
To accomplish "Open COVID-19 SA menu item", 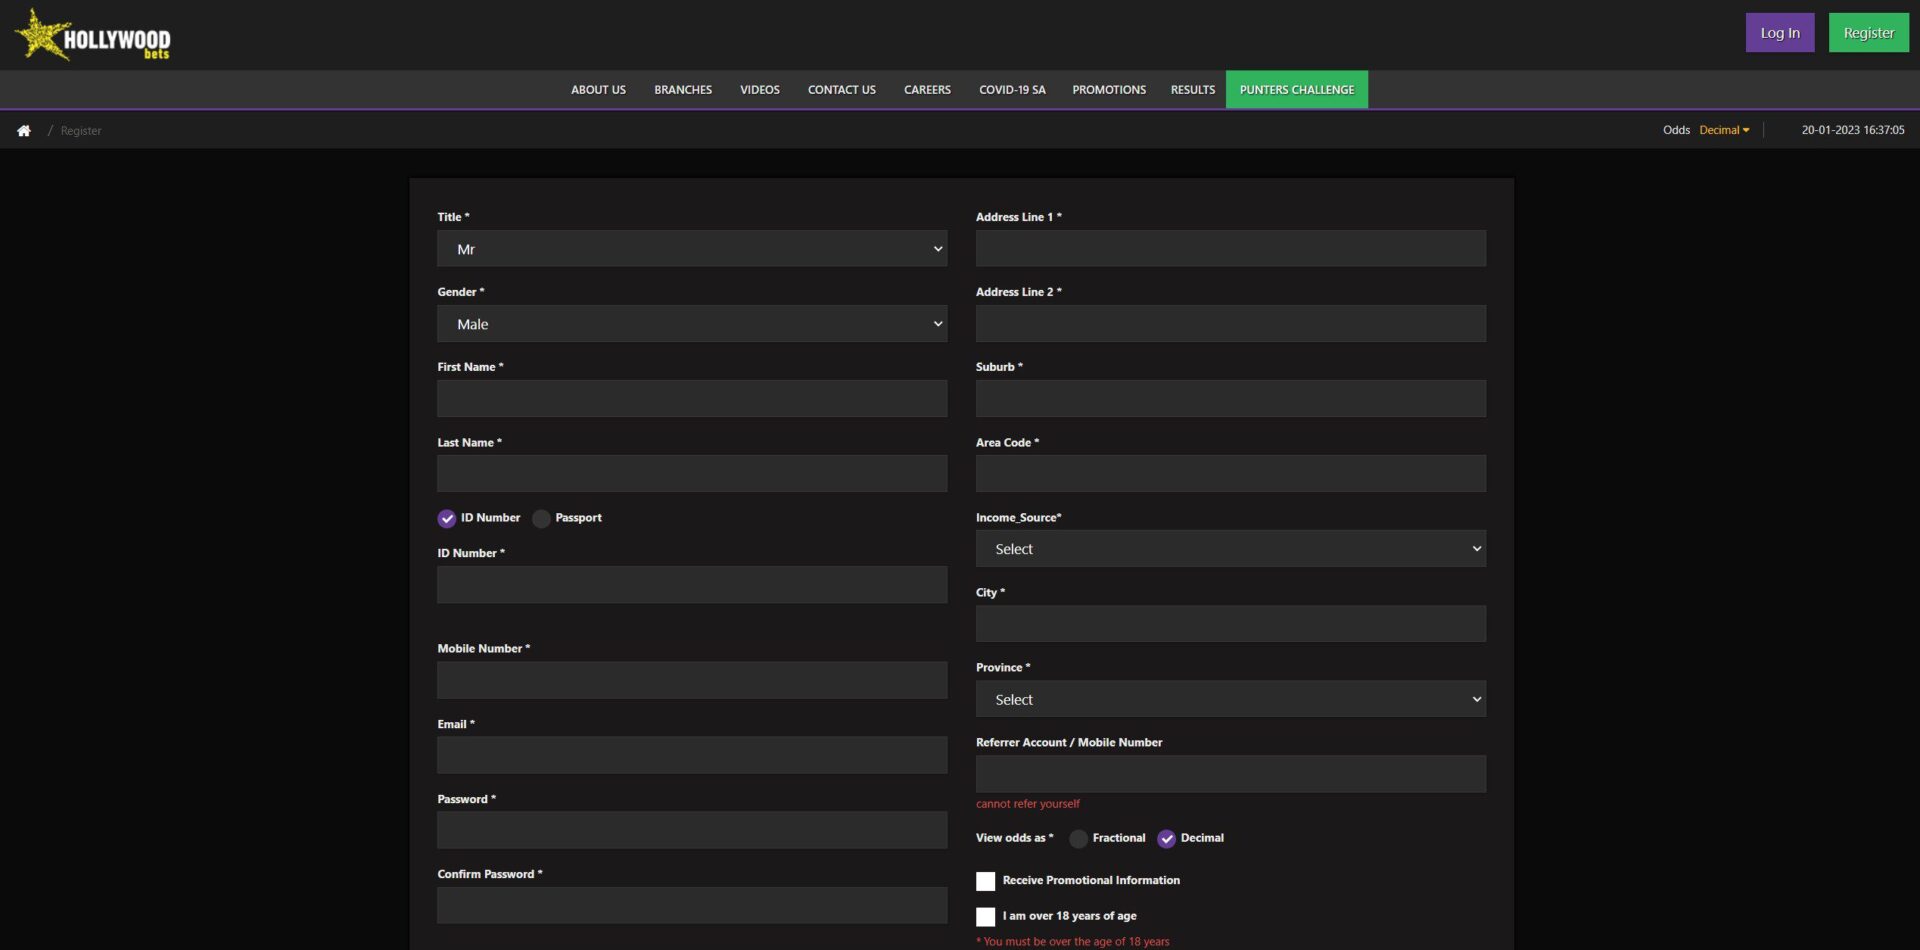I will pyautogui.click(x=1012, y=90).
